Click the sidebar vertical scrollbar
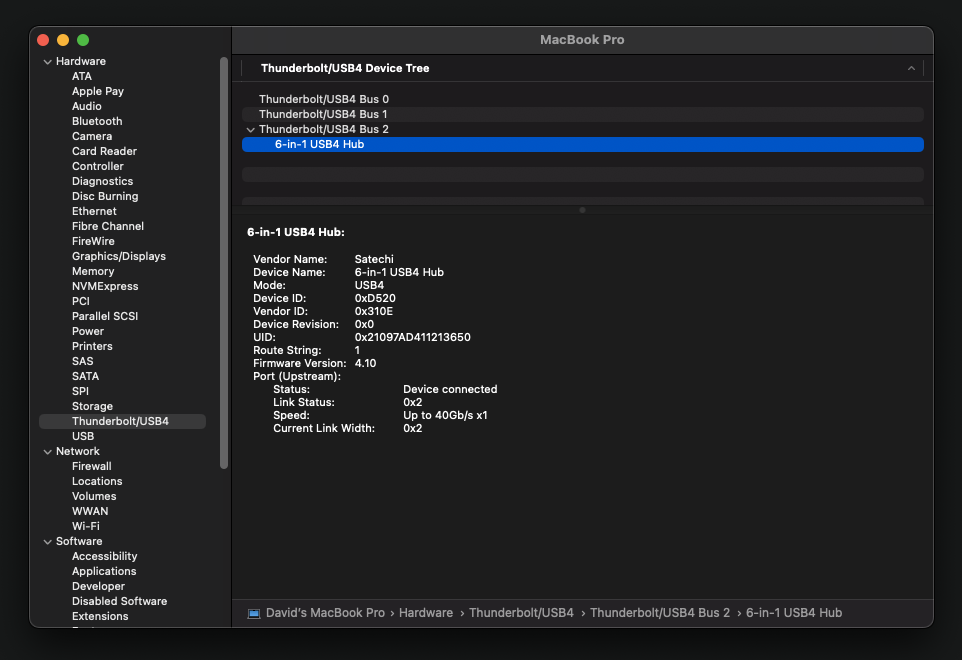This screenshot has width=962, height=660. tap(224, 260)
